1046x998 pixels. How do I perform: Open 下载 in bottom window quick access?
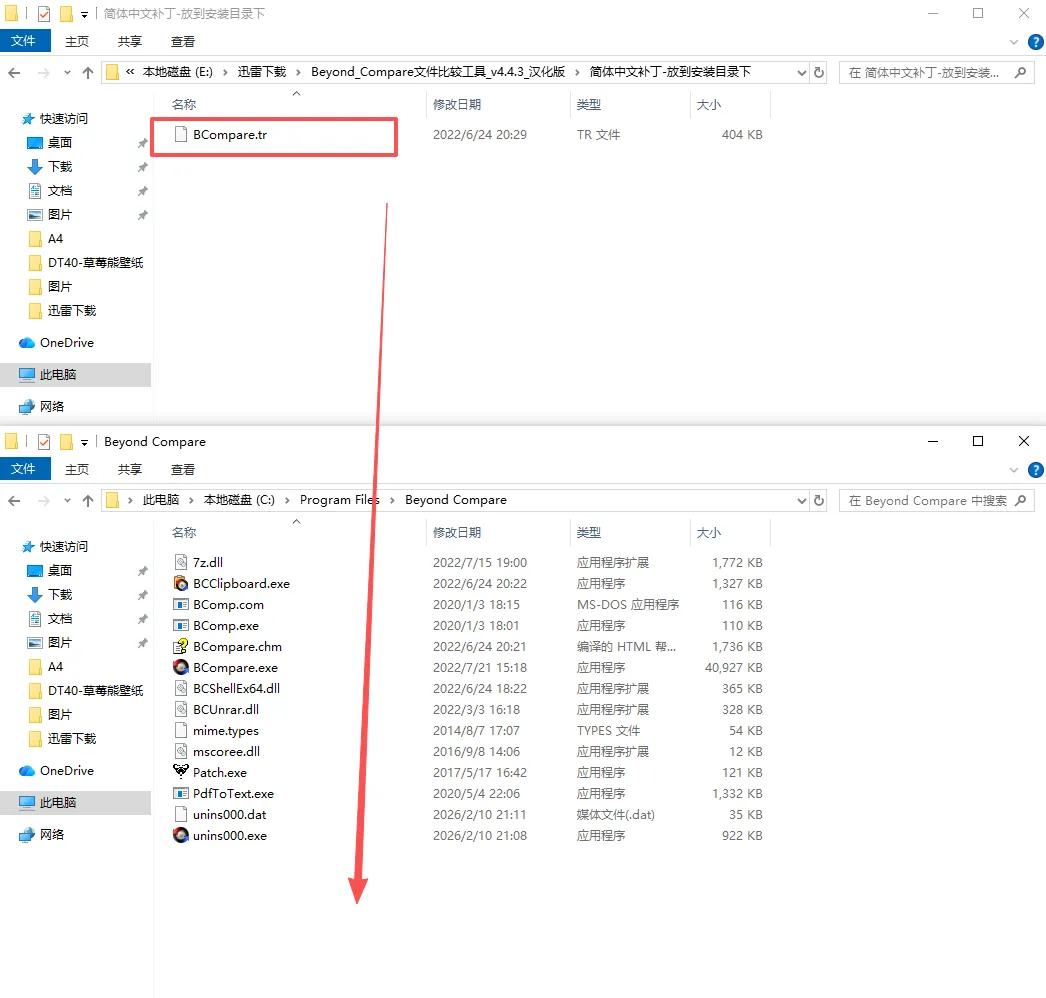click(59, 595)
